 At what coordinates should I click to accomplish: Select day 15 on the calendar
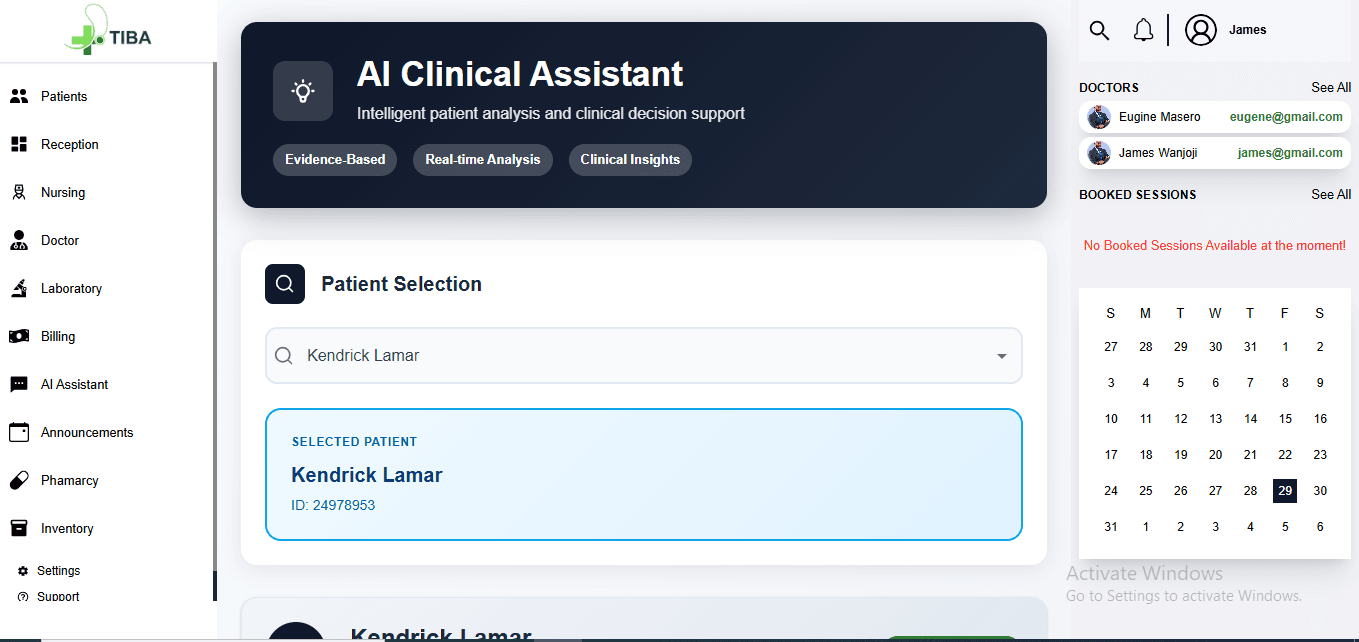[x=1285, y=419]
